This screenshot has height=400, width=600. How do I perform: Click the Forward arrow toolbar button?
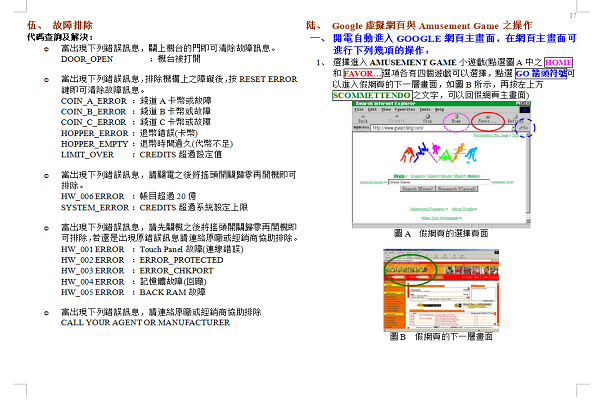click(396, 119)
